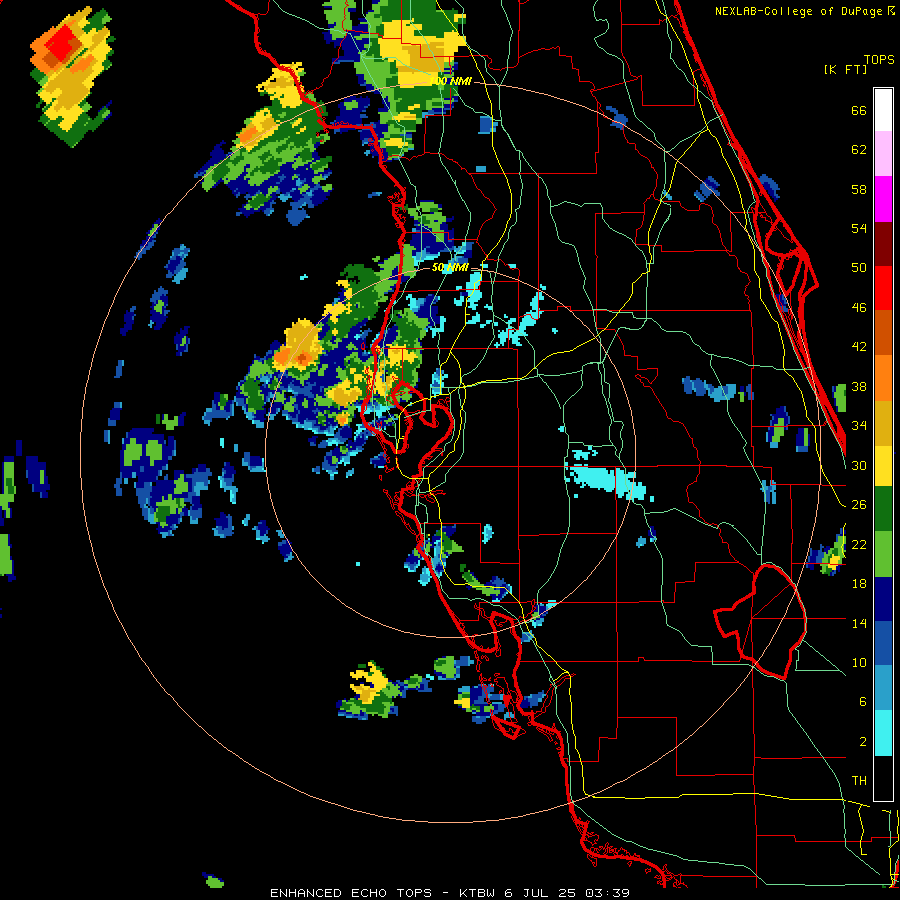Click the cyan legend swatch
This screenshot has height=900, width=900.
point(883,734)
